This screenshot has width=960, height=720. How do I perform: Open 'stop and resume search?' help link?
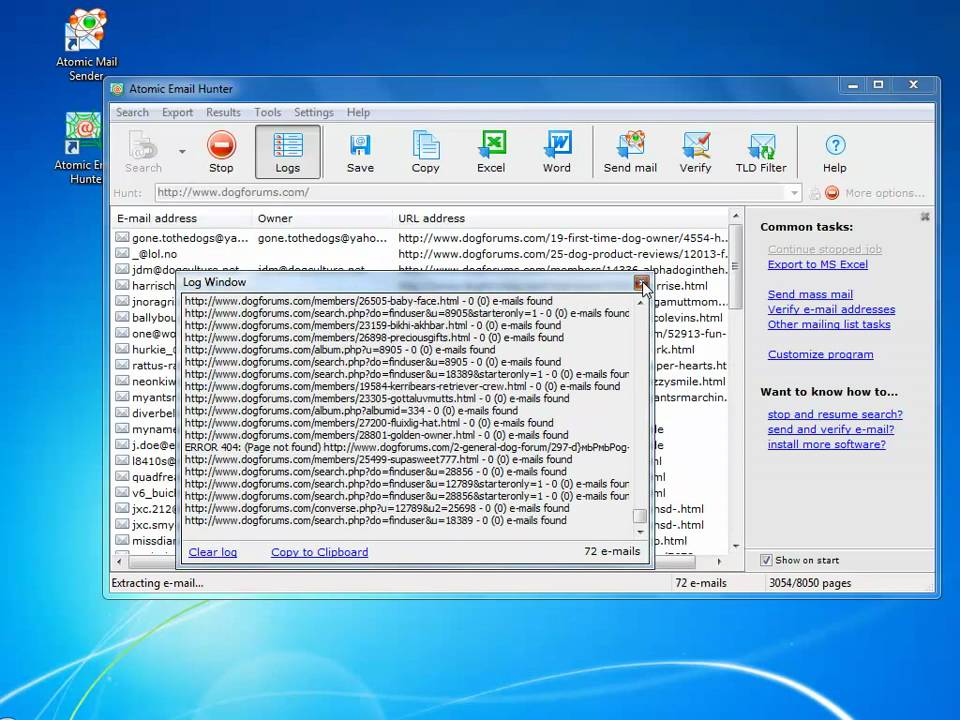point(835,414)
